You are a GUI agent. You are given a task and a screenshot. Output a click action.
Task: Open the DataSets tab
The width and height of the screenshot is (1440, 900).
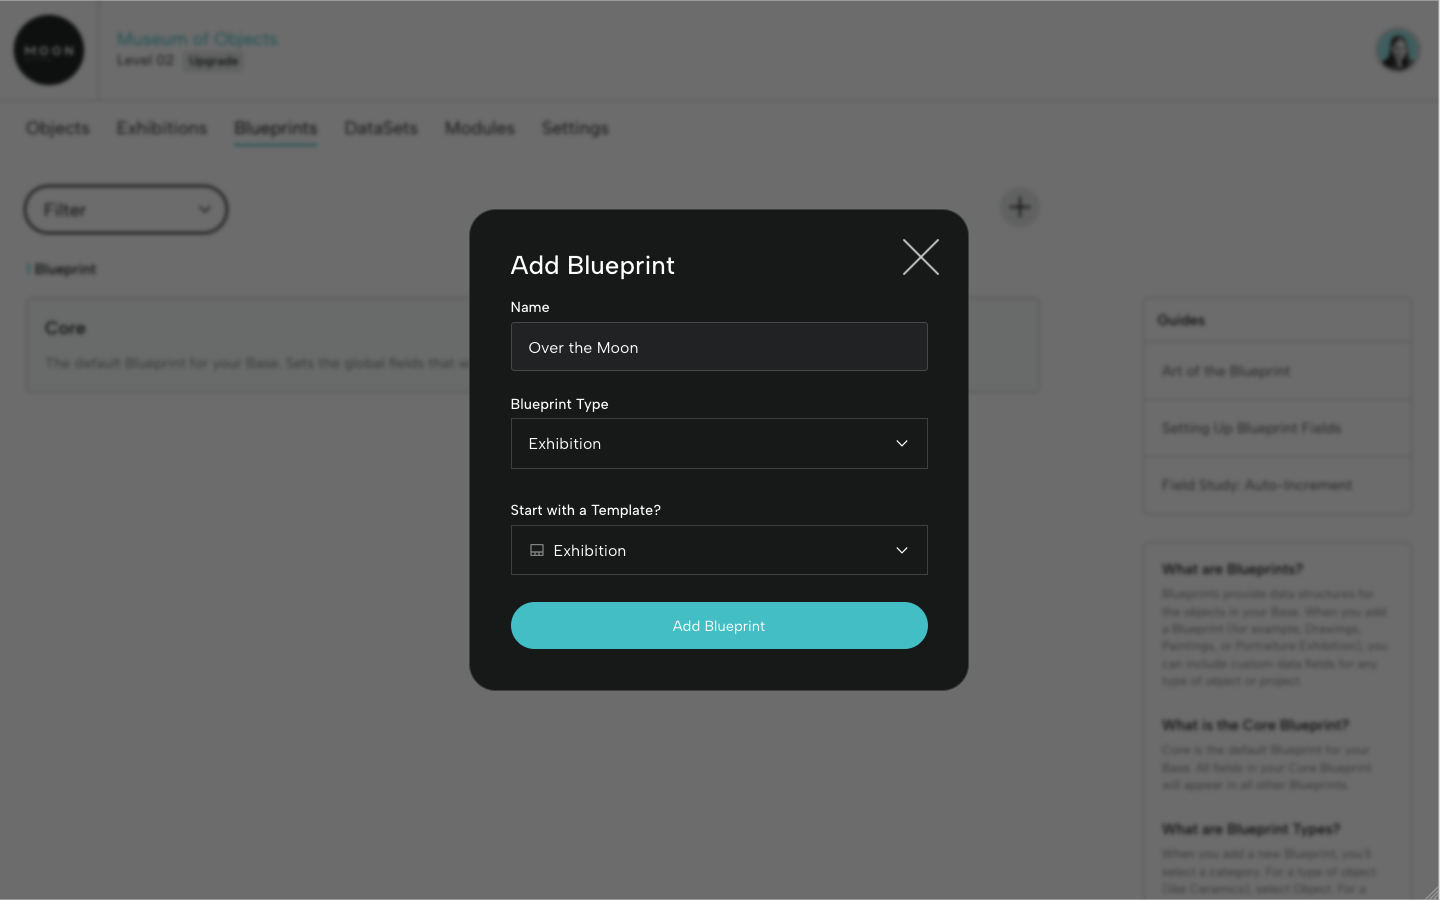pos(380,128)
